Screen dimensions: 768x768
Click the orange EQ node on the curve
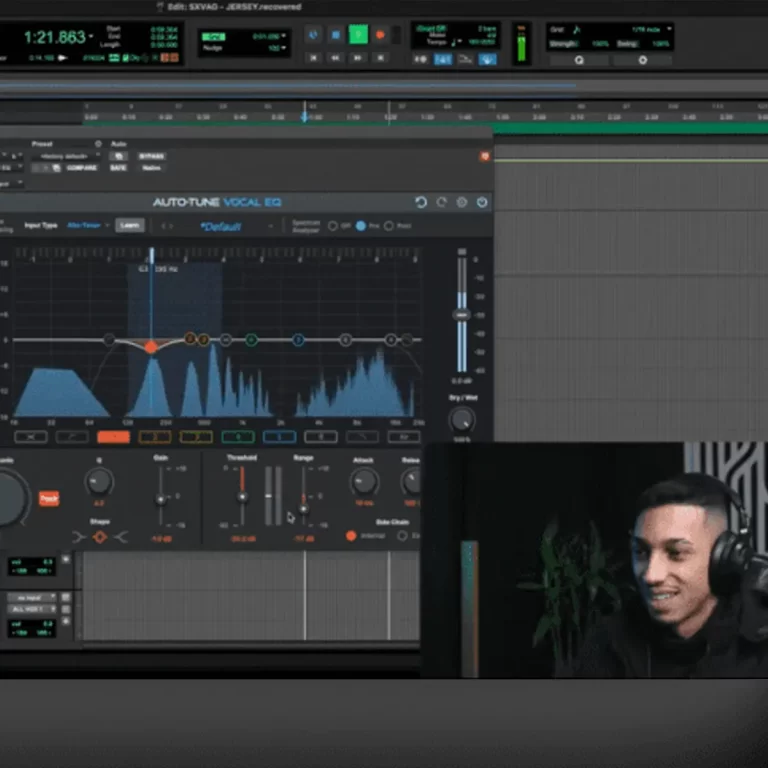tap(151, 347)
